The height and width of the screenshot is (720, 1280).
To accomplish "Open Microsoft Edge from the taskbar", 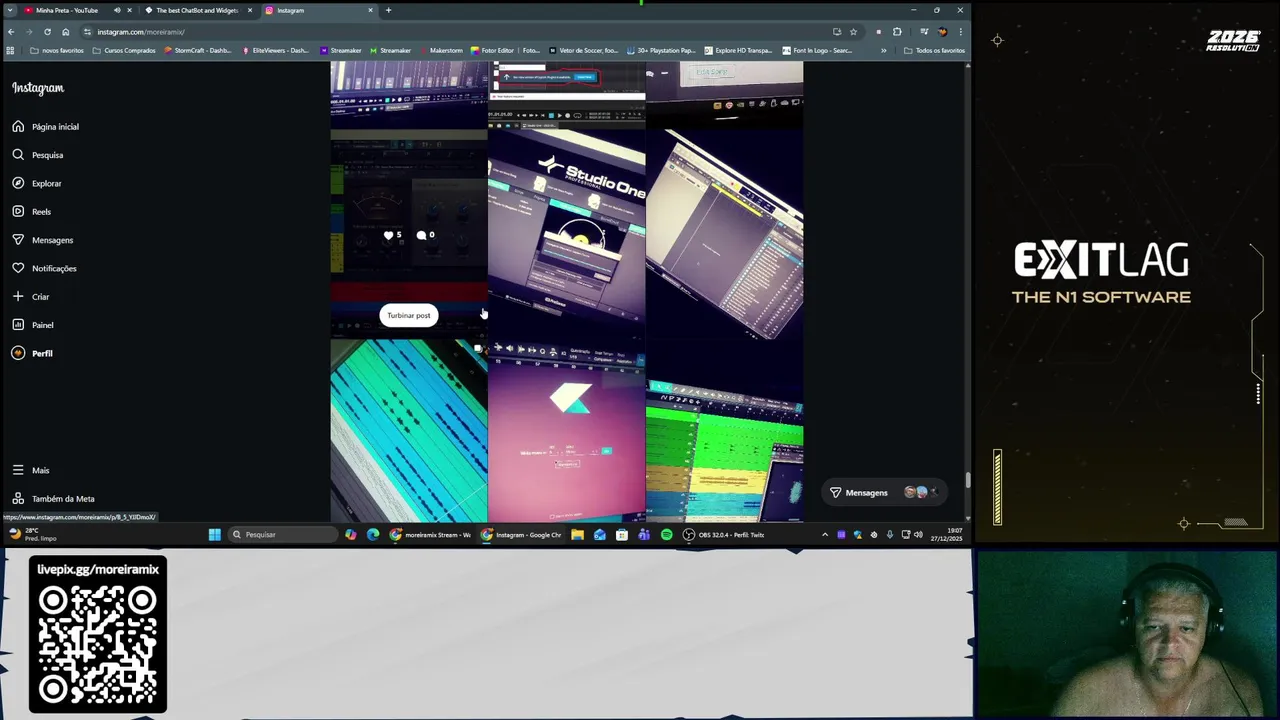I will [373, 535].
